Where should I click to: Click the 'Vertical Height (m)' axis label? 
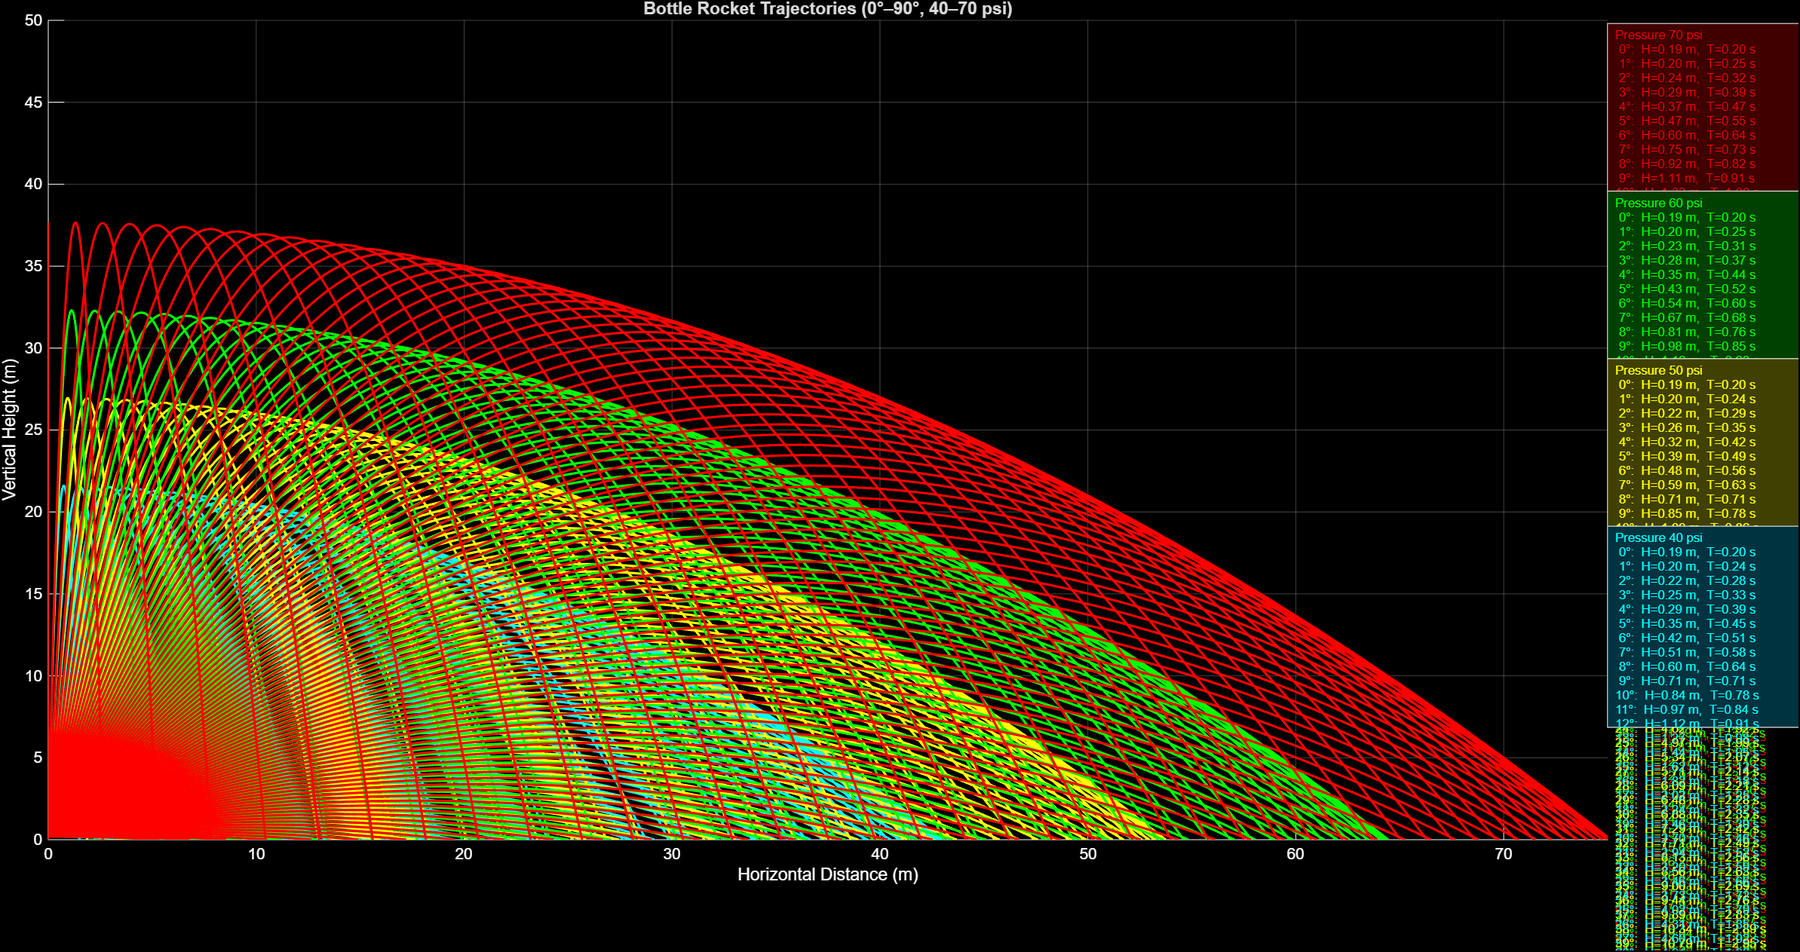[x=10, y=429]
